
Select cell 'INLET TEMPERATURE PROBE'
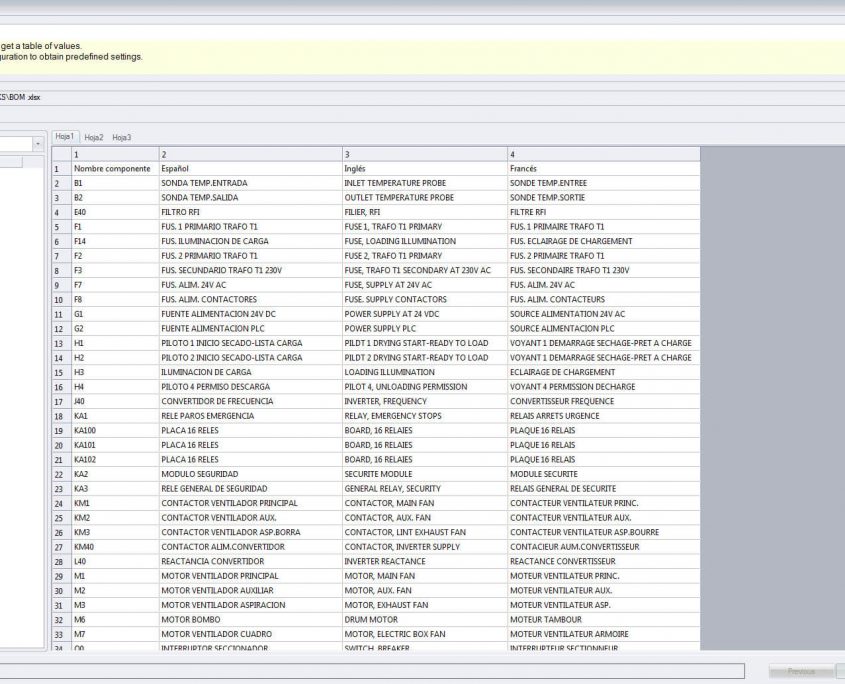click(425, 183)
